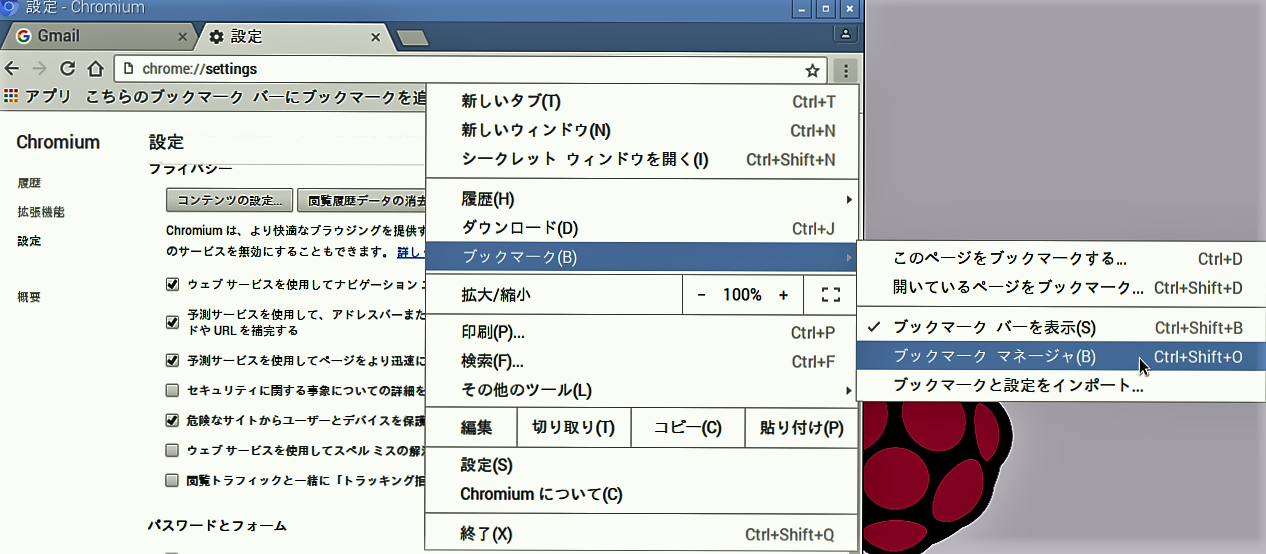Screen dimensions: 1266x554
Task: Click 閲覧履歴データの消去 button
Action: coord(363,200)
